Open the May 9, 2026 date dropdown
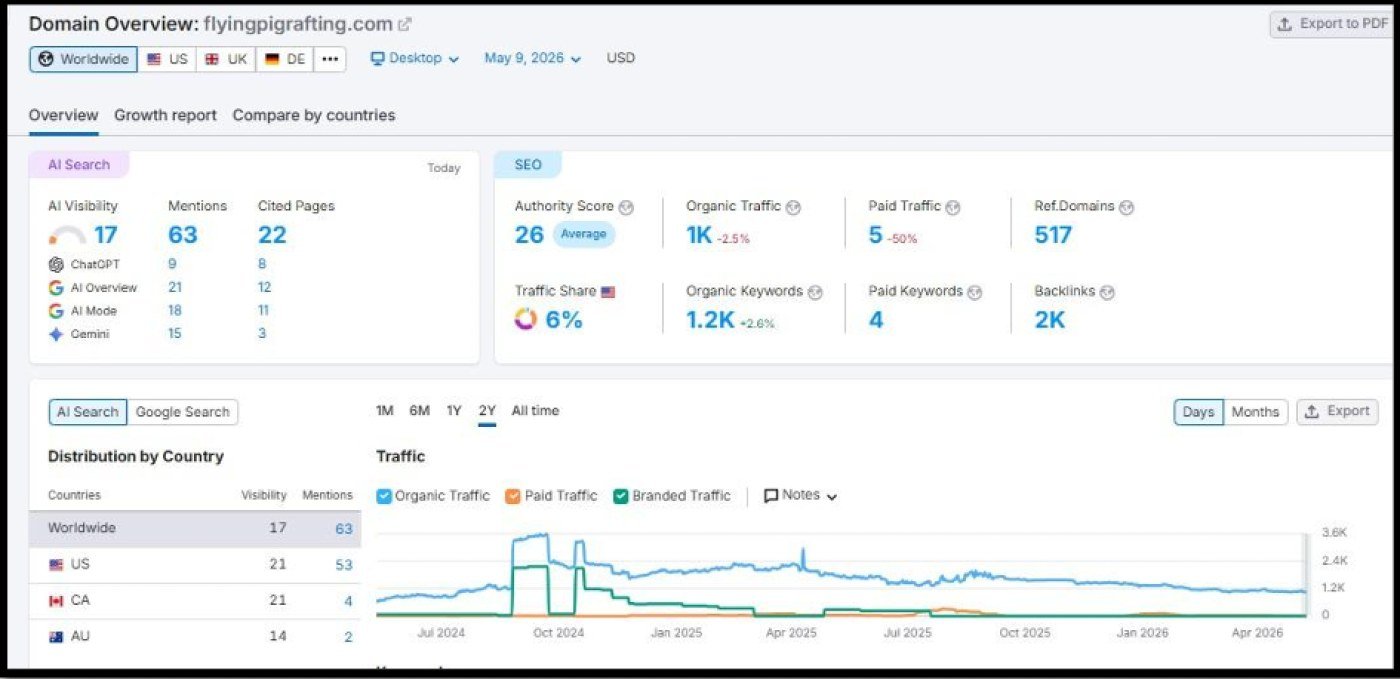The height and width of the screenshot is (679, 1400). [x=532, y=58]
